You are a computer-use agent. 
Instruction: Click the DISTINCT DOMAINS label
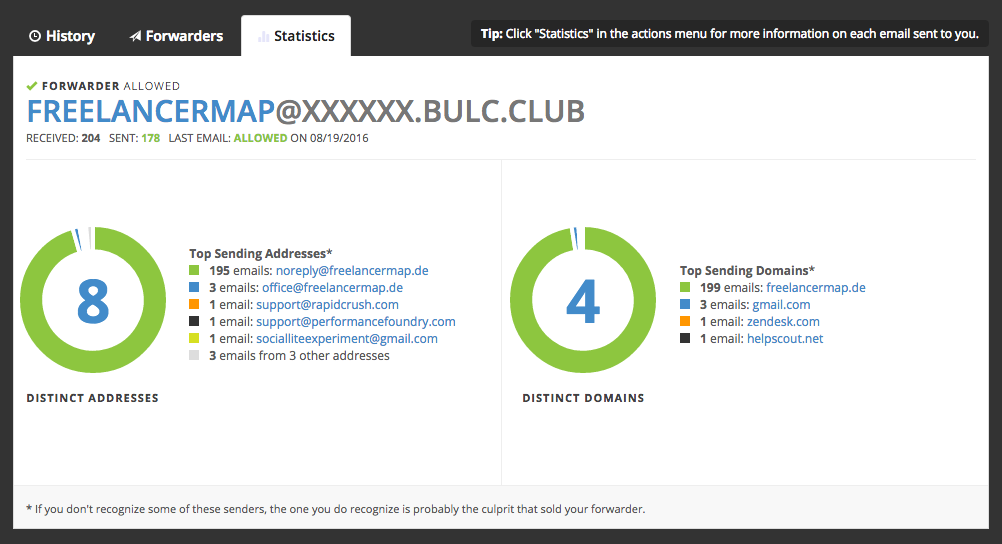click(x=583, y=398)
